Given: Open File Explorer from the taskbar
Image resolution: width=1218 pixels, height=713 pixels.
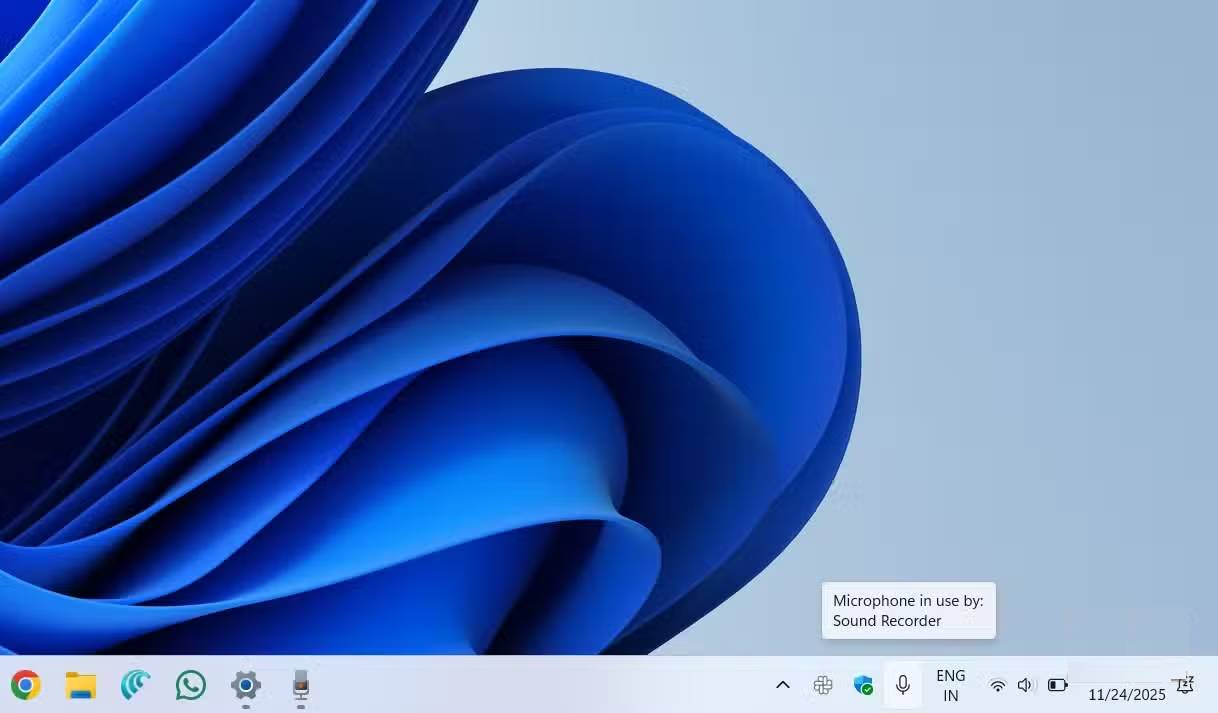Looking at the screenshot, I should pos(79,686).
